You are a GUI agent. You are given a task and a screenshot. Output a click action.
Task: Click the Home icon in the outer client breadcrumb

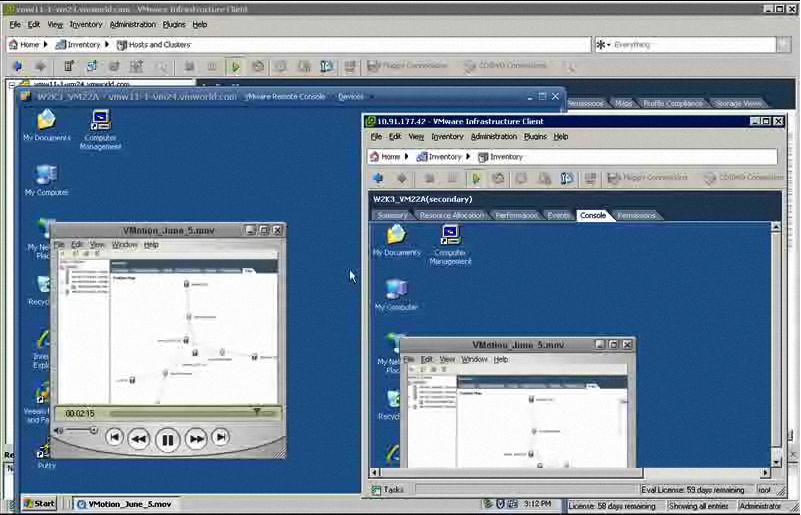[14, 44]
